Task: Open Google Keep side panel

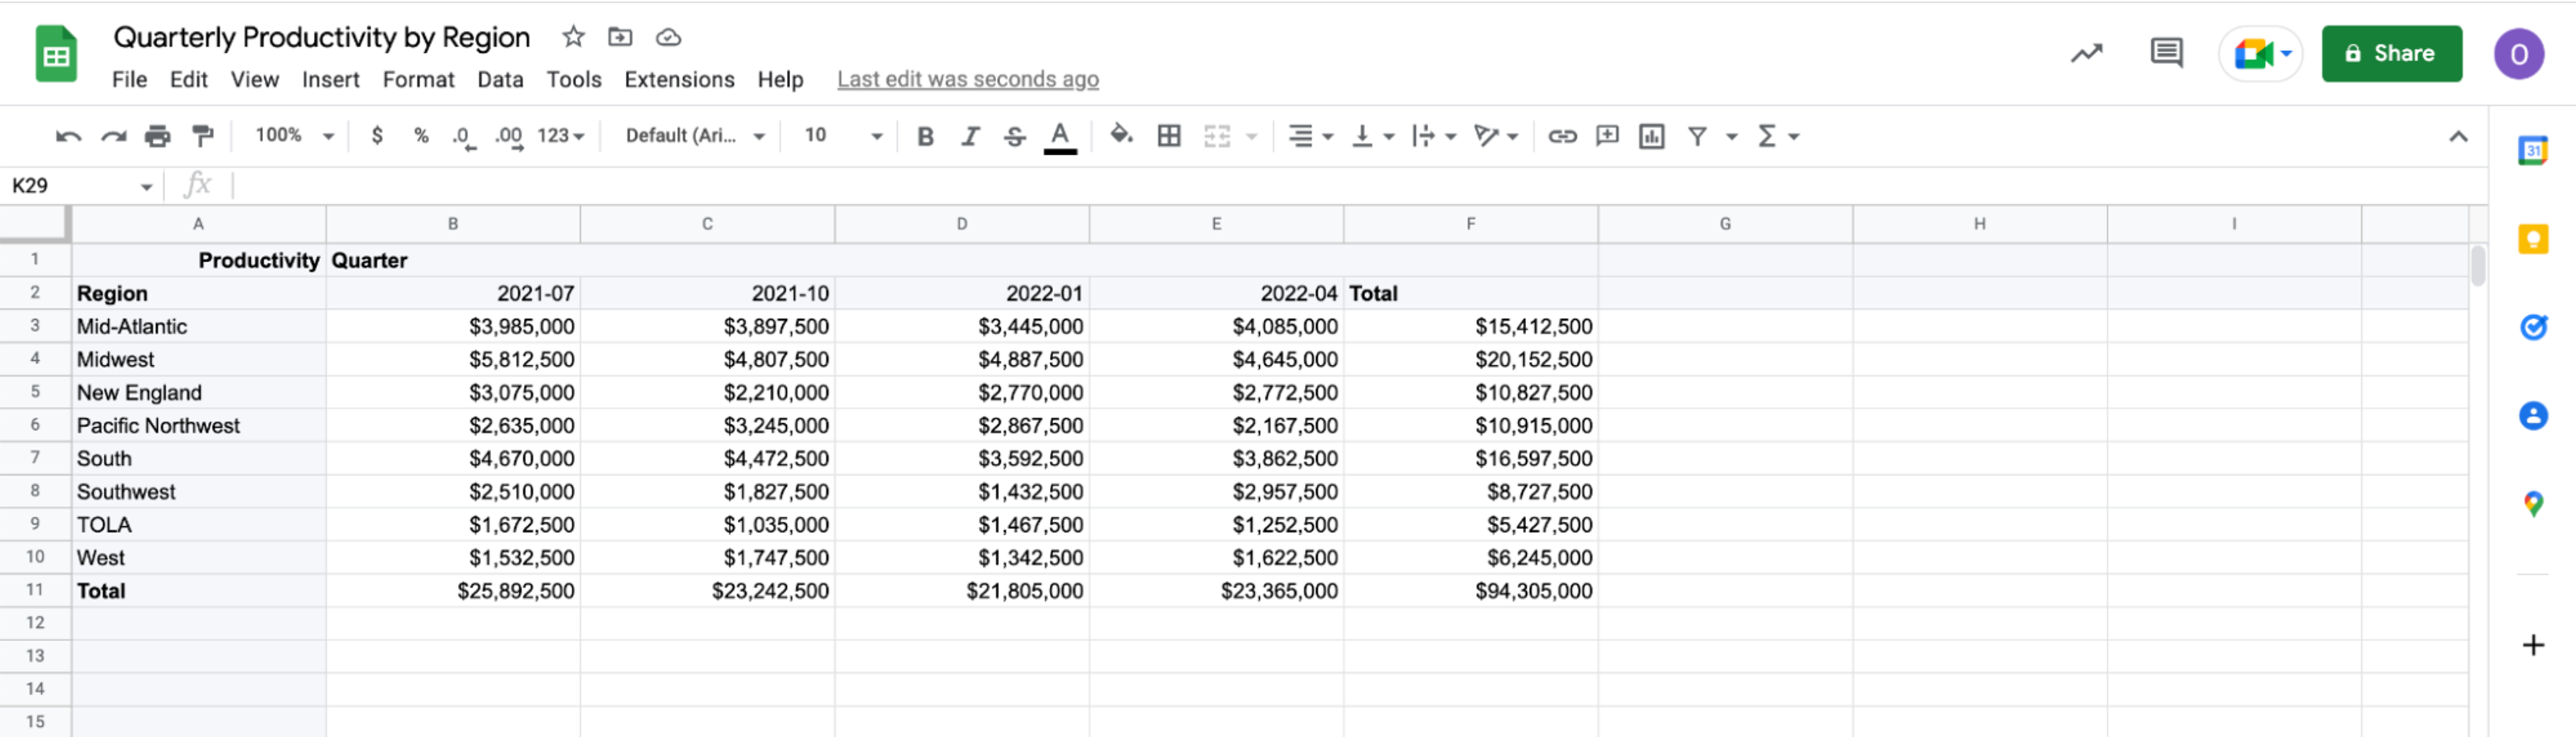Action: pyautogui.click(x=2532, y=239)
